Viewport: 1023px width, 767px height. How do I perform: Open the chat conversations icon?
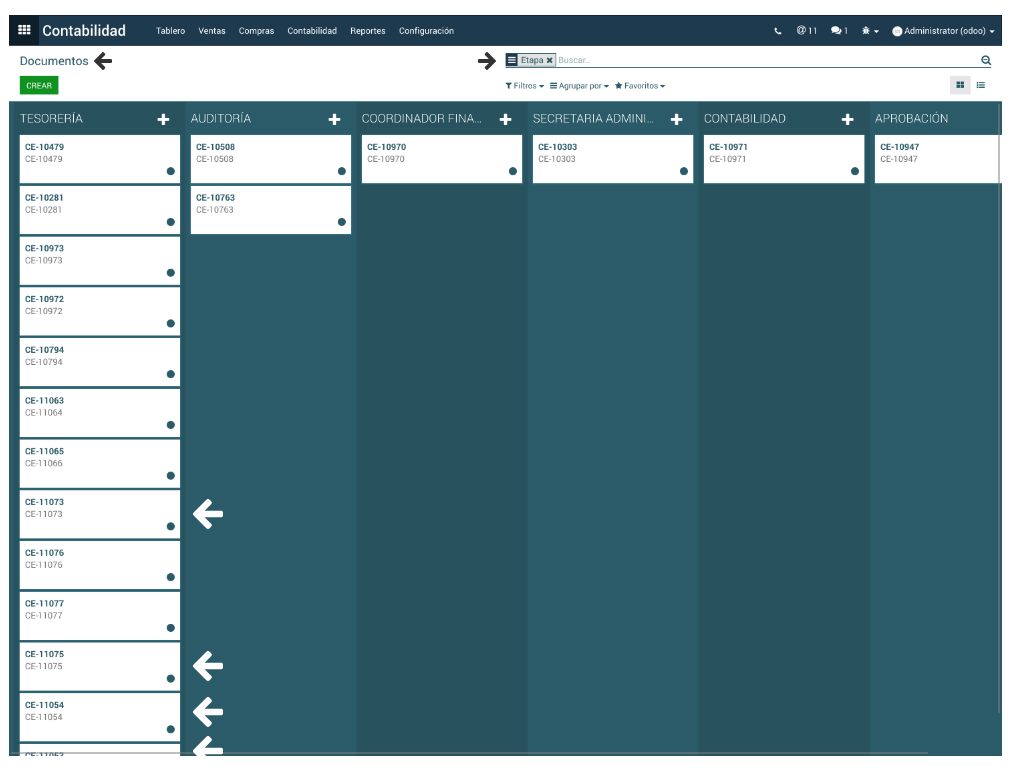pos(838,31)
